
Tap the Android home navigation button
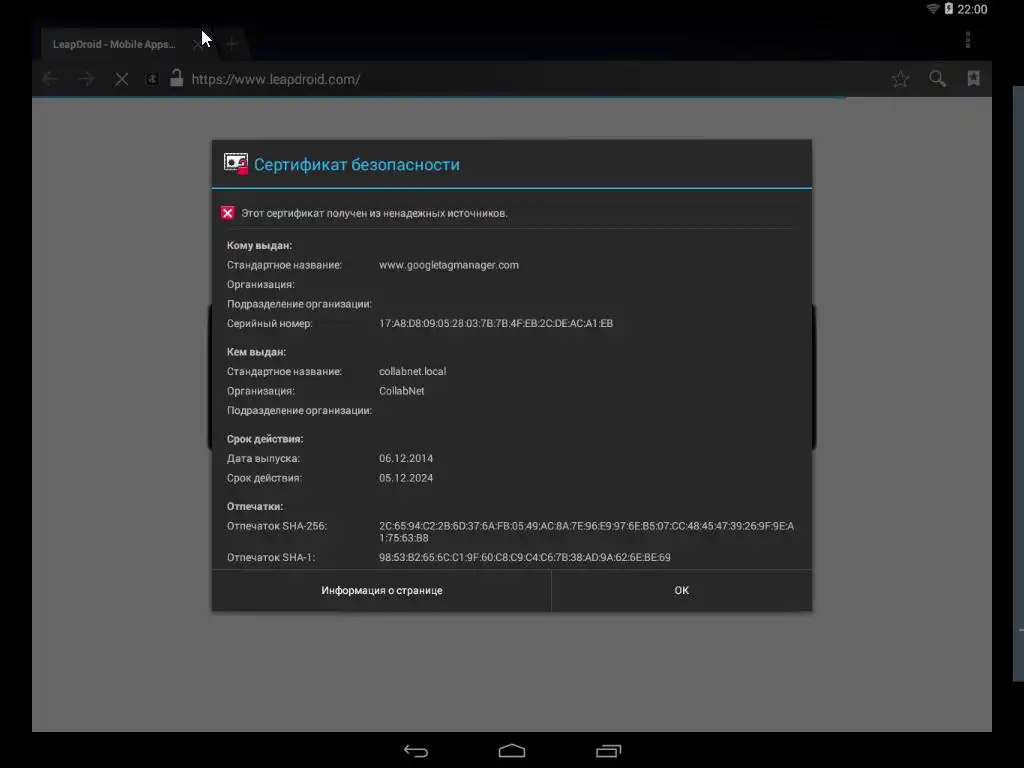(512, 751)
